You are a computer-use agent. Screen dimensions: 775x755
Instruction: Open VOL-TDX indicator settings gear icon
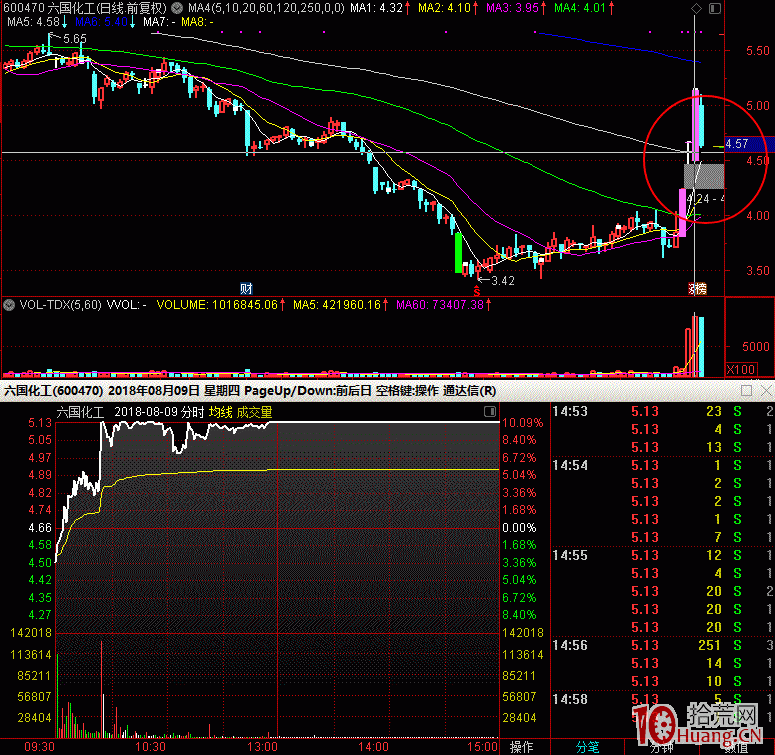[8, 305]
